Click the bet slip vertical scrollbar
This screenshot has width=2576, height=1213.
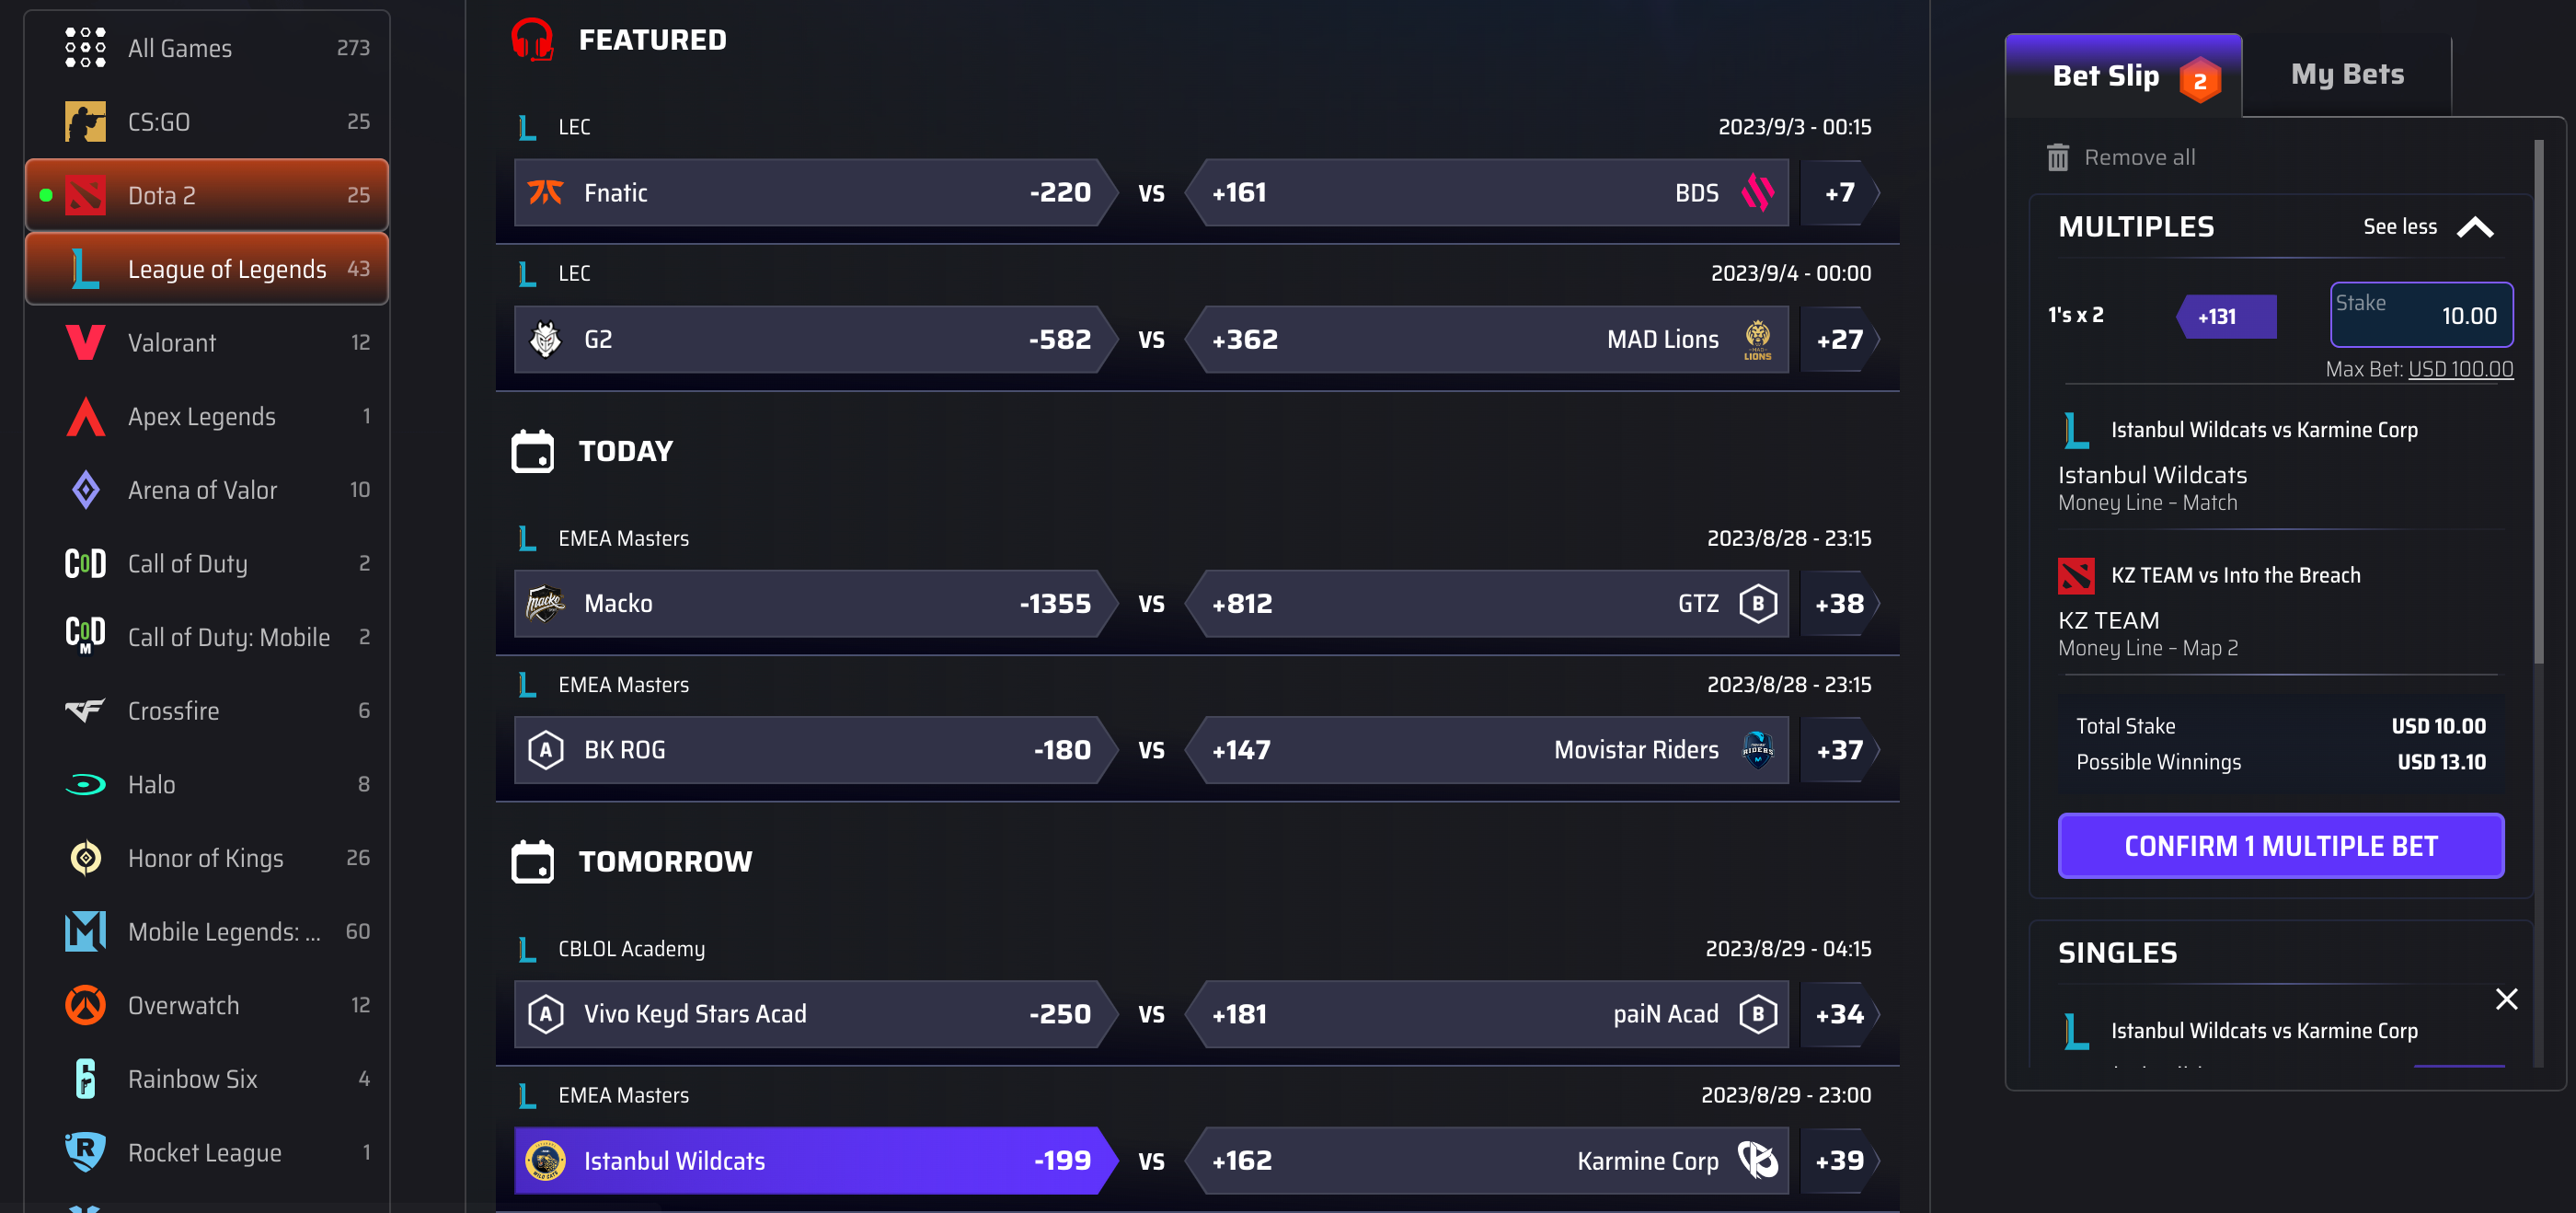2538,402
